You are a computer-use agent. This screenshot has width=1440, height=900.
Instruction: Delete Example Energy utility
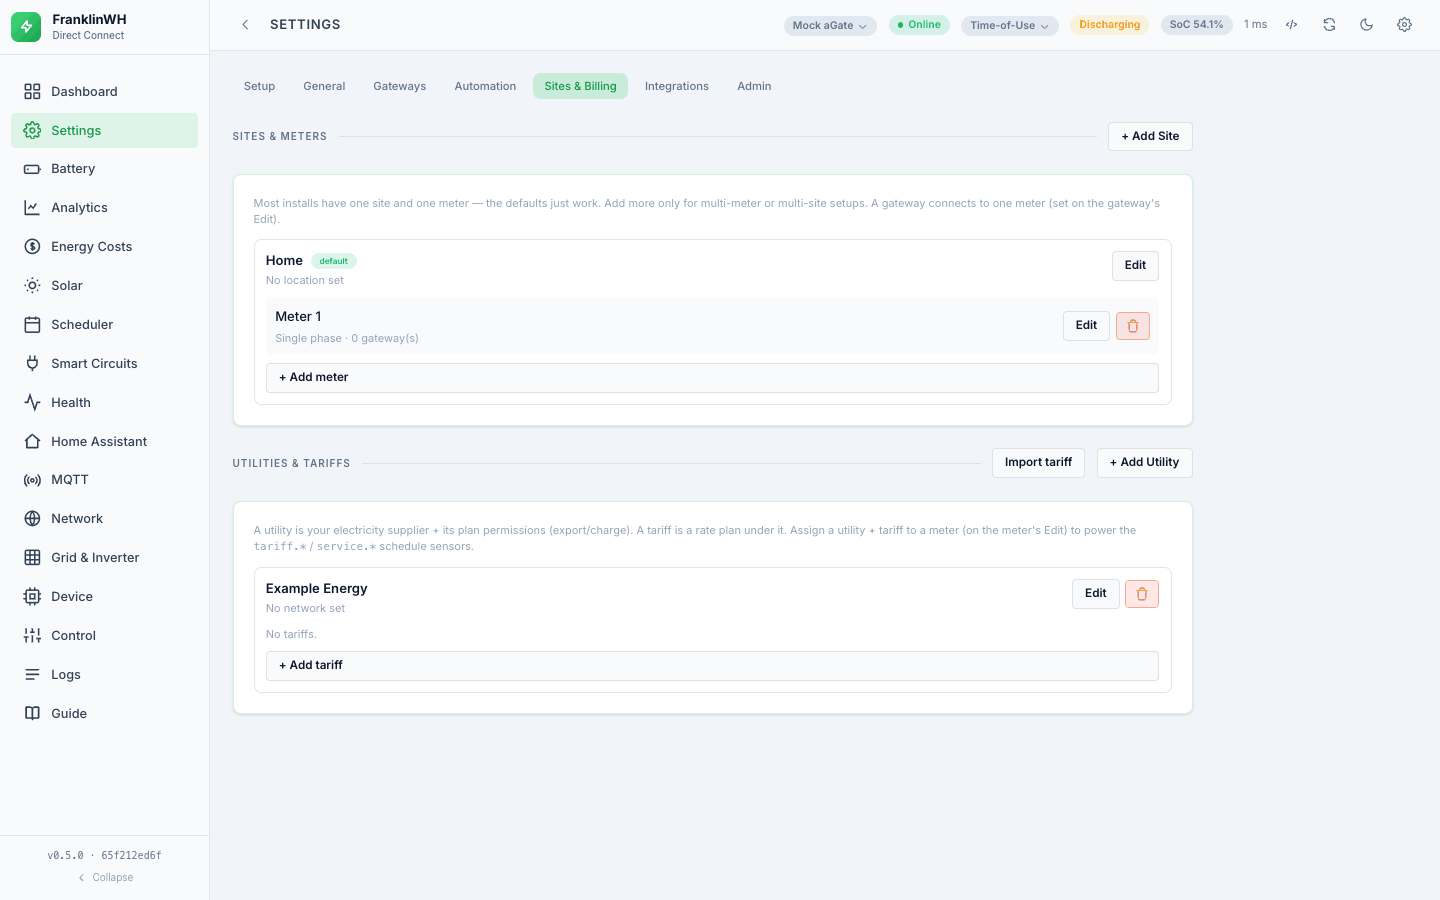(1142, 594)
